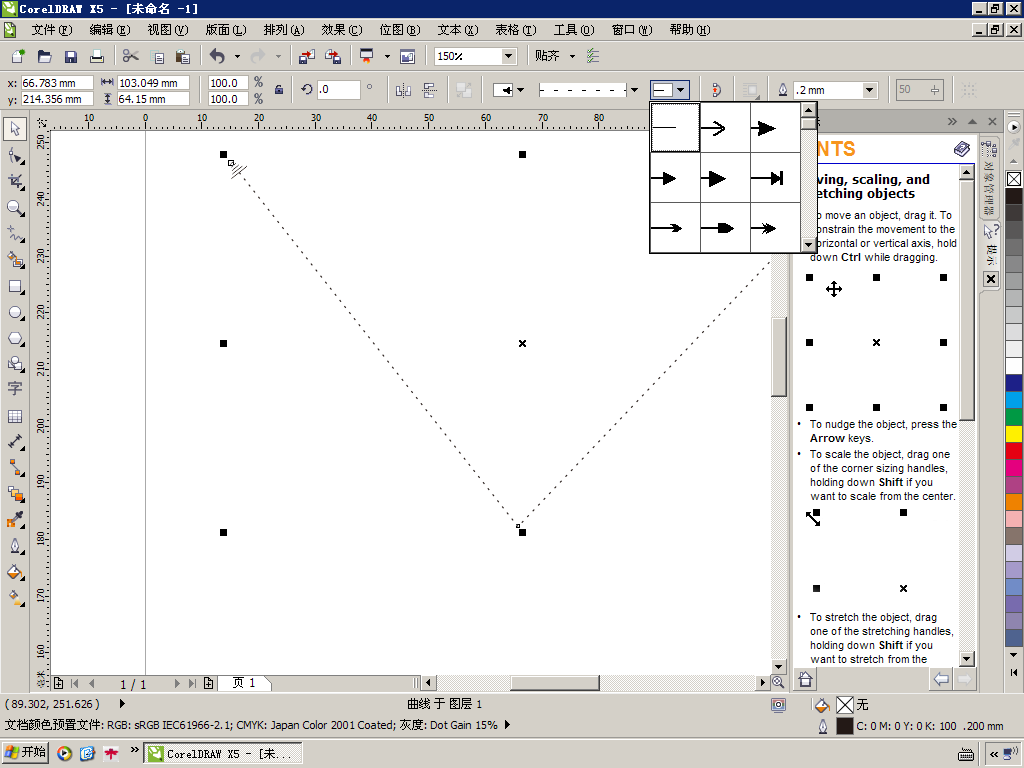Click the Print icon

click(x=97, y=56)
